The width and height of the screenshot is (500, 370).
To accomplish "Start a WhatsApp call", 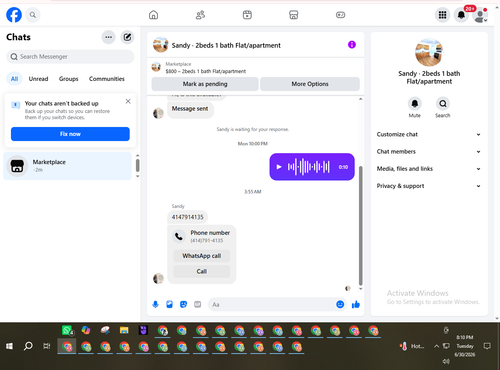I will click(202, 256).
